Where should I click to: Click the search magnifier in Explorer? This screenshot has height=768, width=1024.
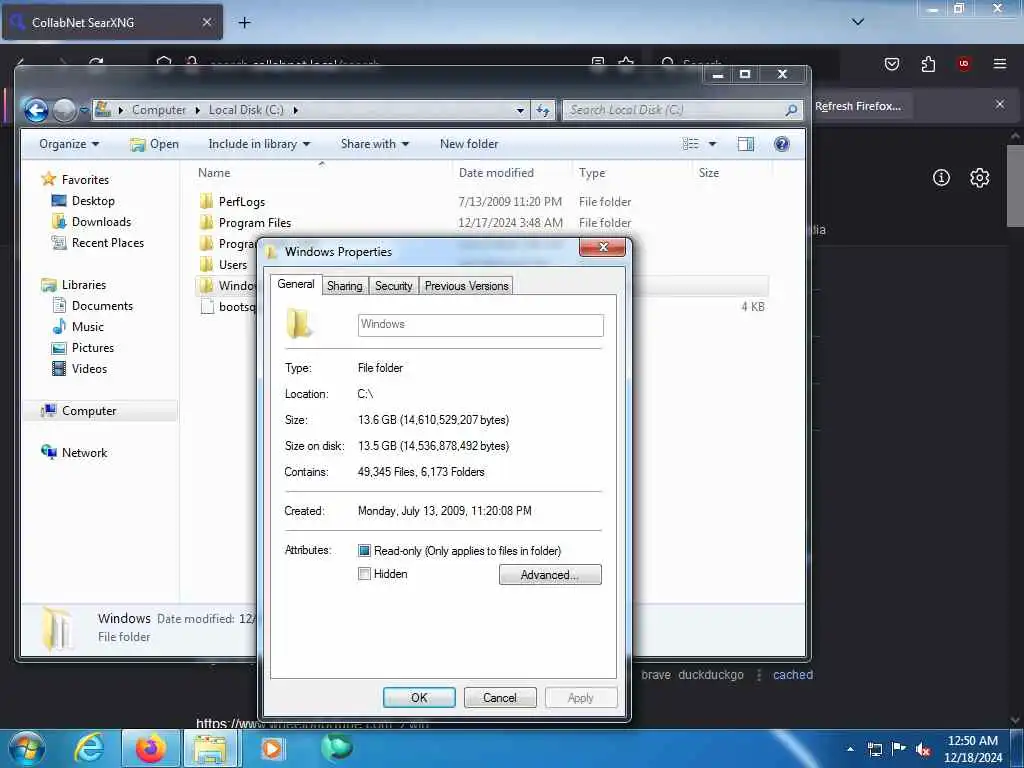[x=791, y=110]
